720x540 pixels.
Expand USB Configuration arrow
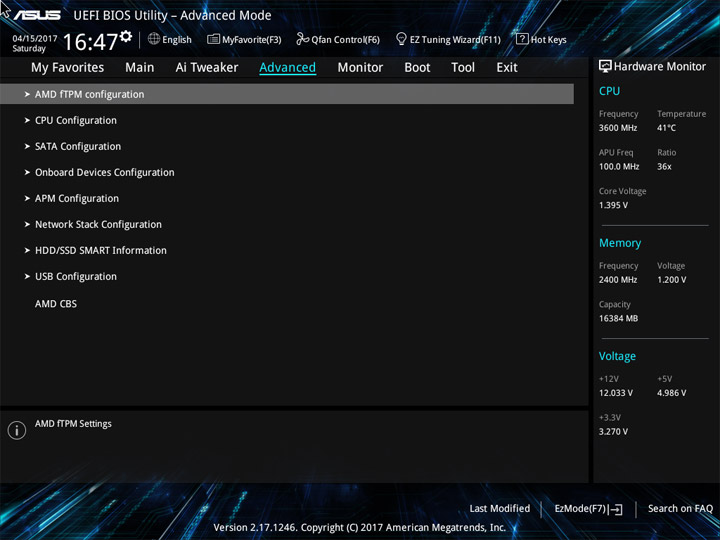(27, 276)
